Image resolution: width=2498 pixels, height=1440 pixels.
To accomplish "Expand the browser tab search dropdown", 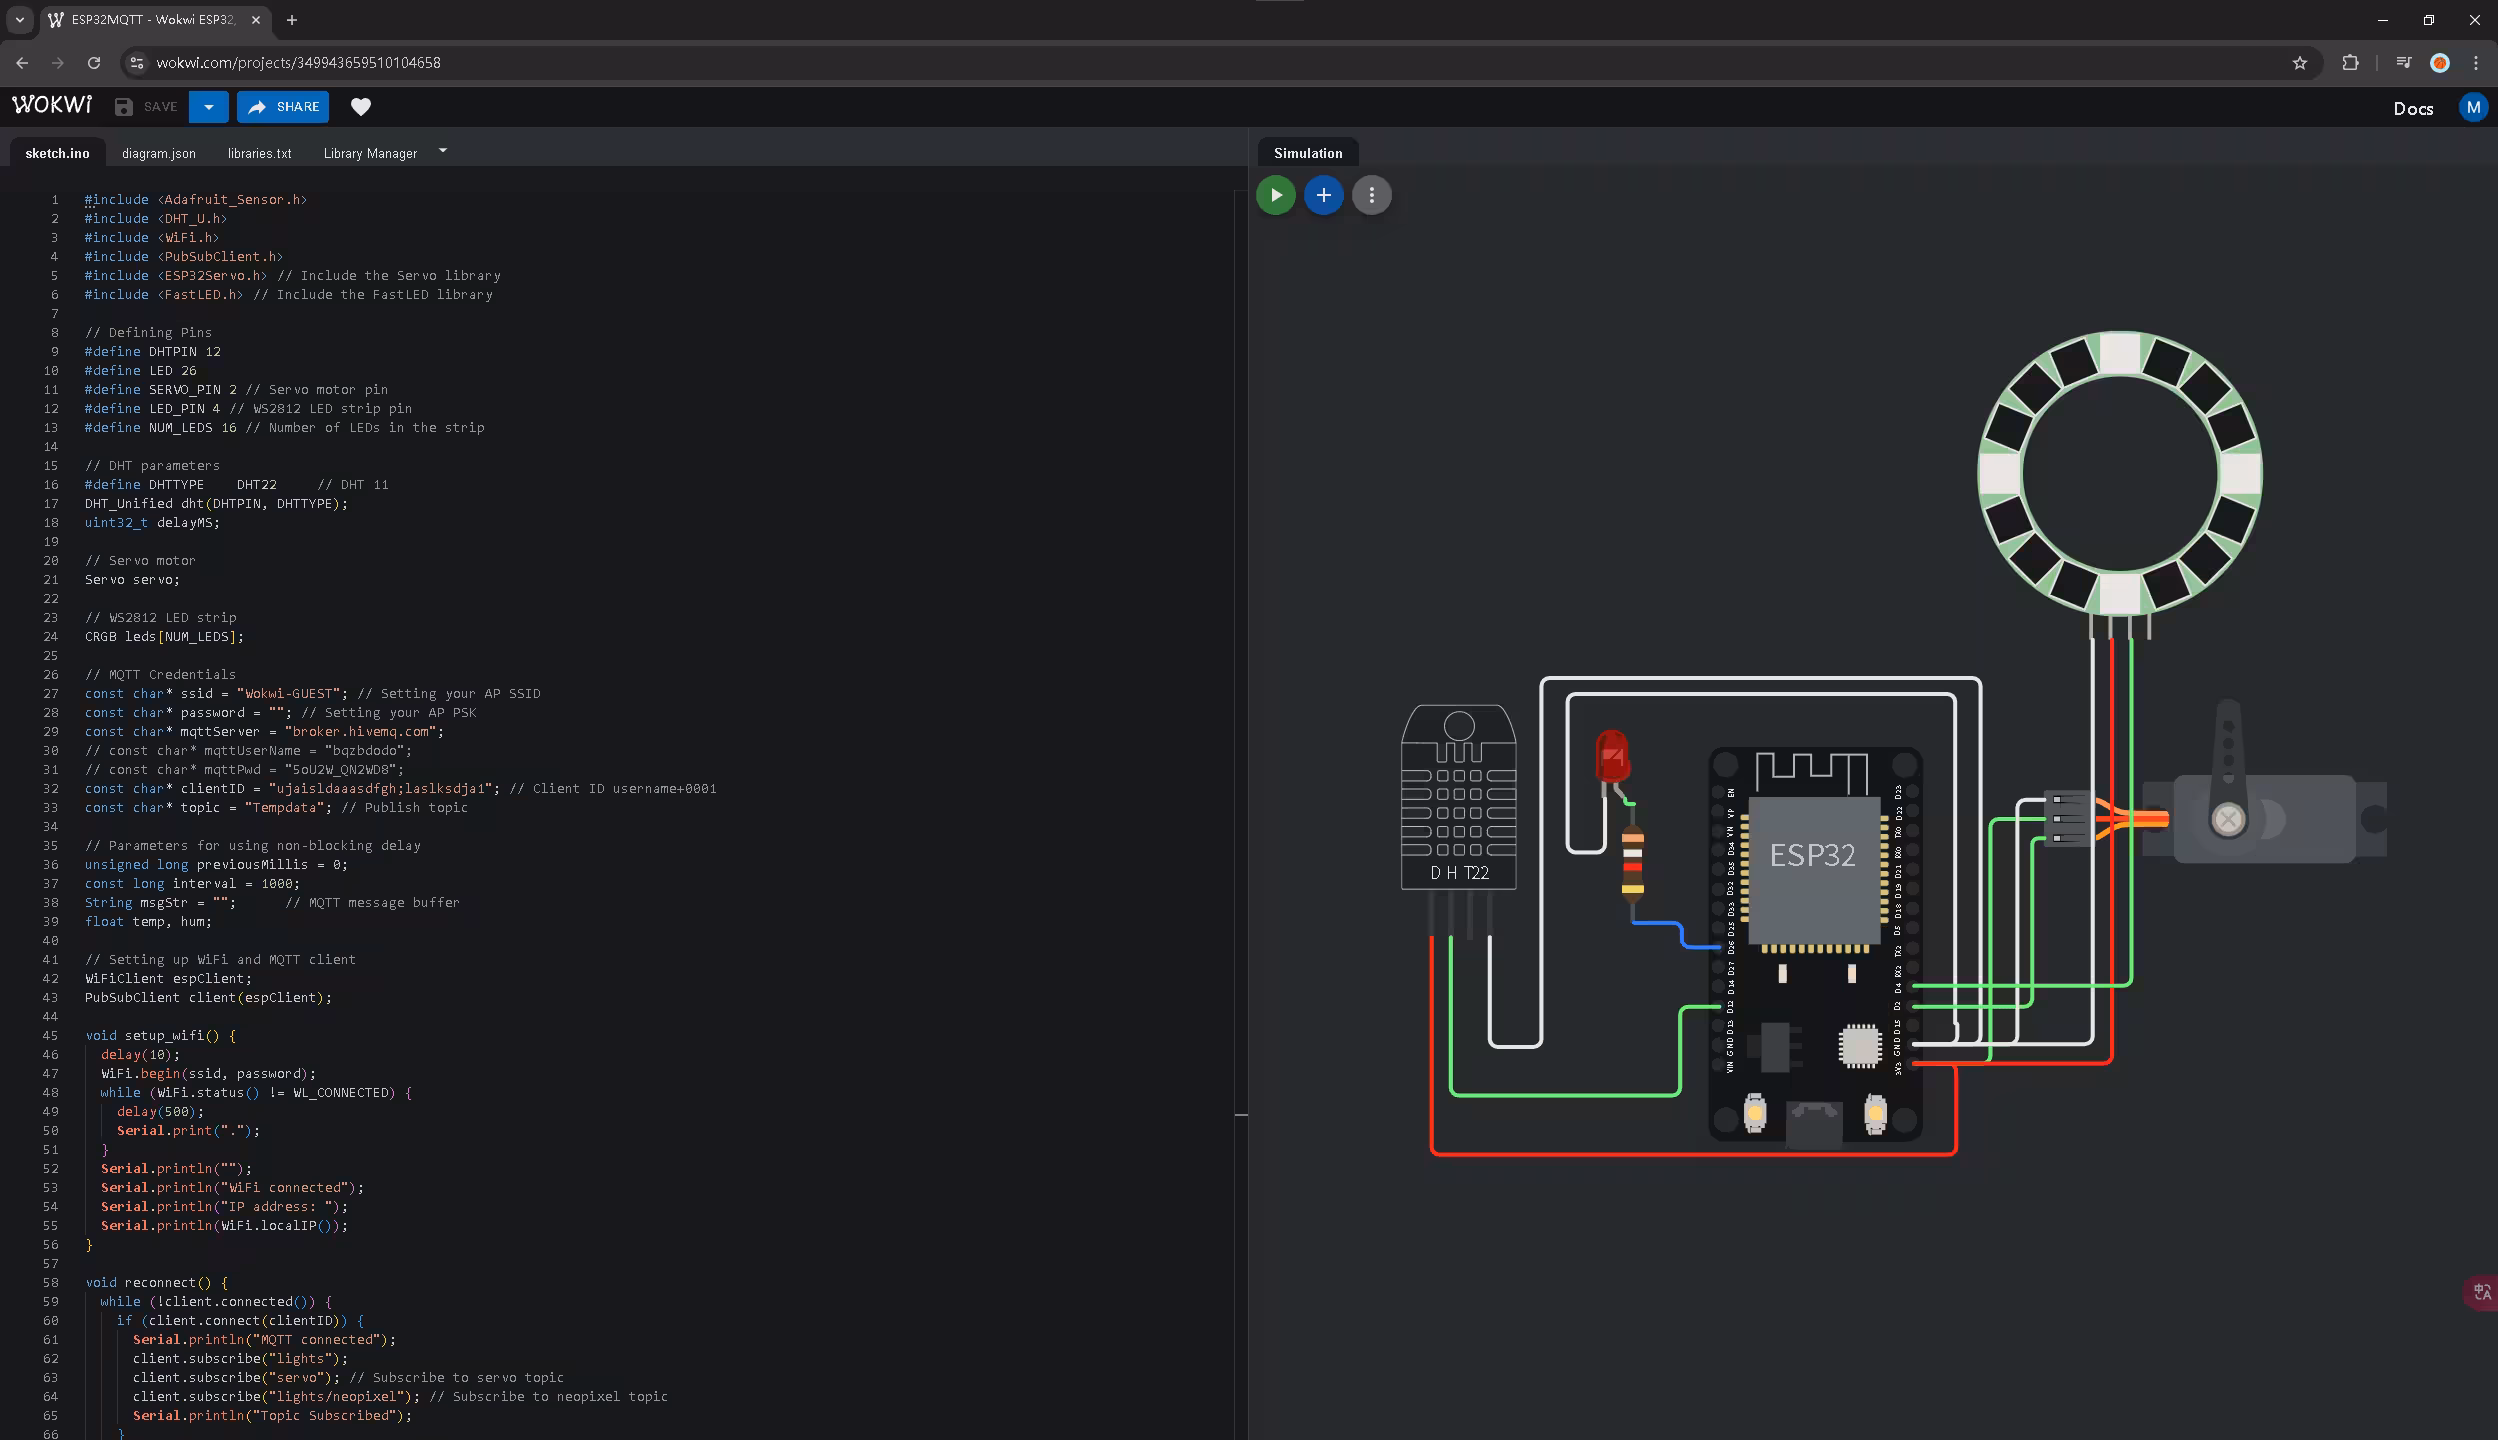I will 19,20.
